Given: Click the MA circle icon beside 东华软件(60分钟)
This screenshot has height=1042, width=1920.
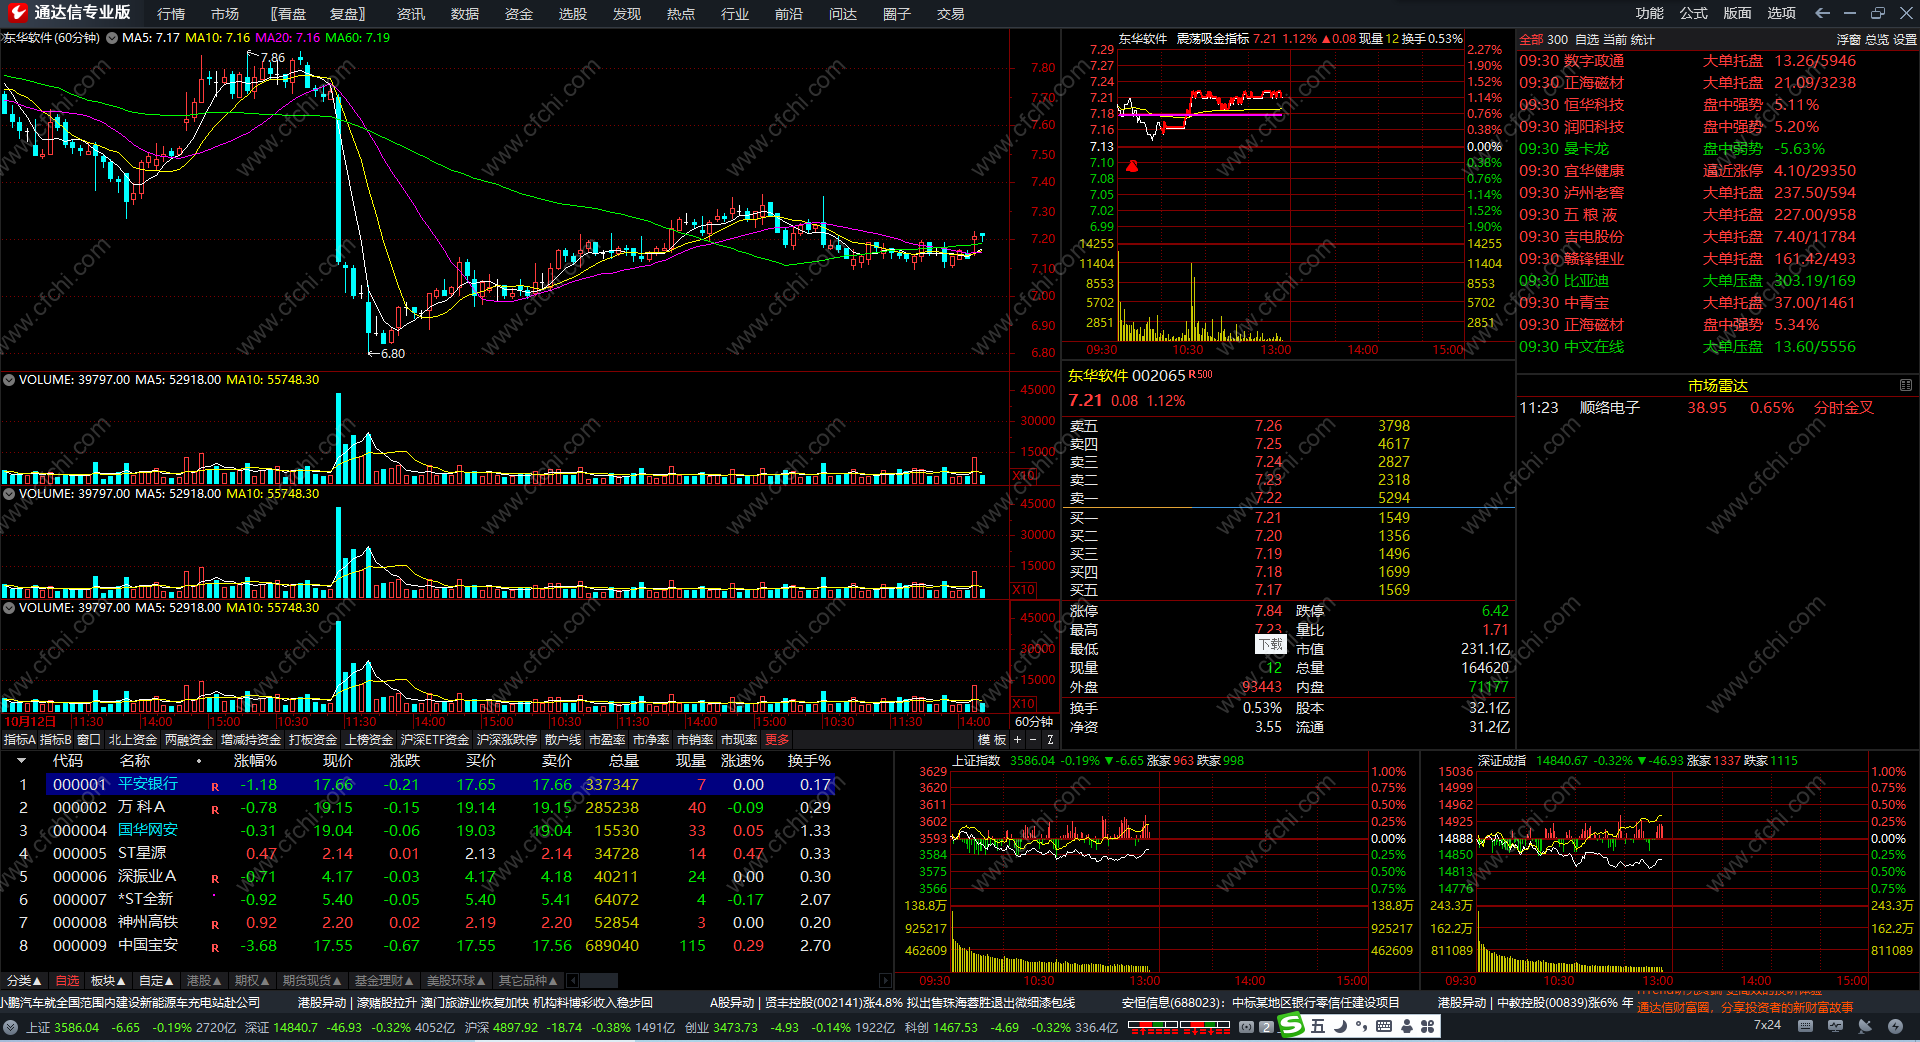Looking at the screenshot, I should click(112, 38).
